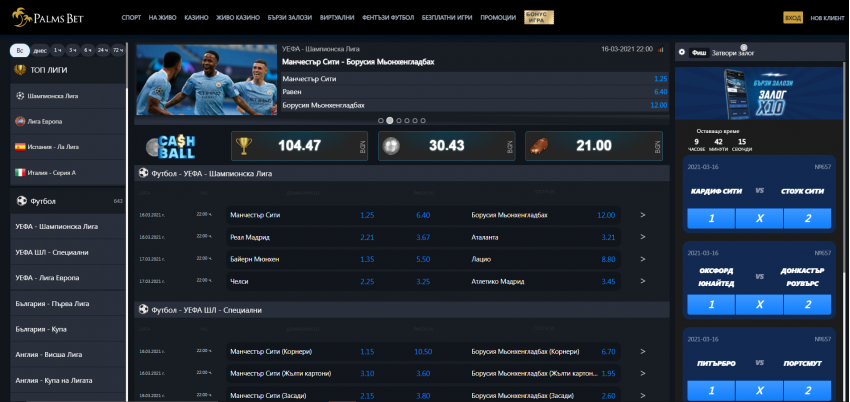Click the bronze car jackpot 21.00
850x402 pixels.
593,146
